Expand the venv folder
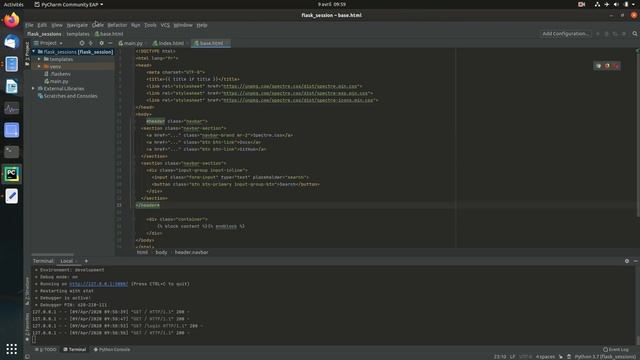 click(39, 67)
